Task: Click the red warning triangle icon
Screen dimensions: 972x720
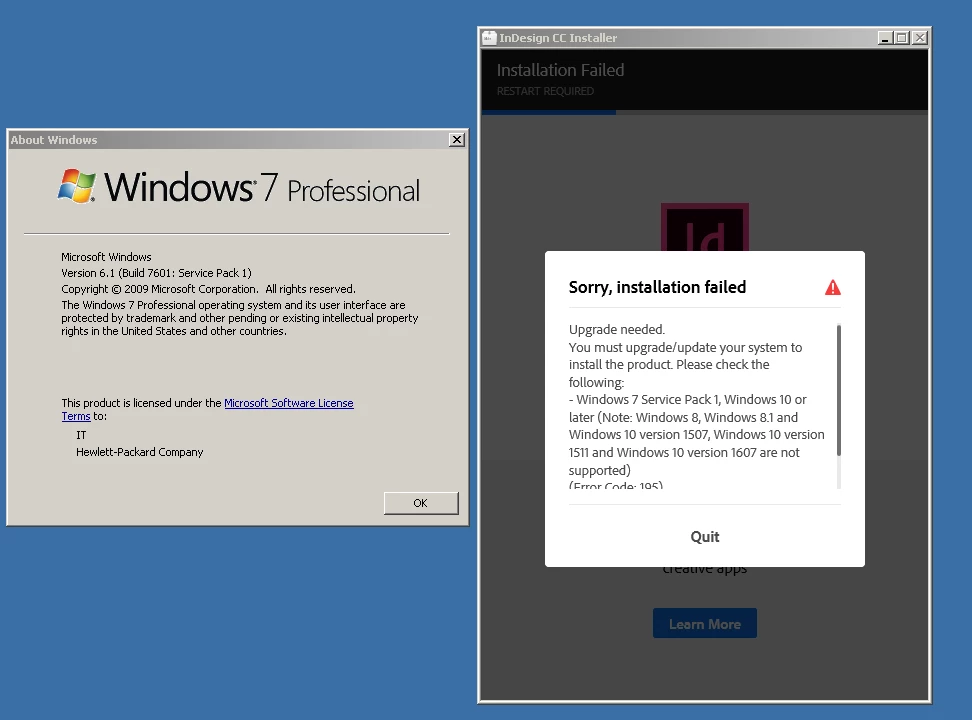Action: point(833,287)
